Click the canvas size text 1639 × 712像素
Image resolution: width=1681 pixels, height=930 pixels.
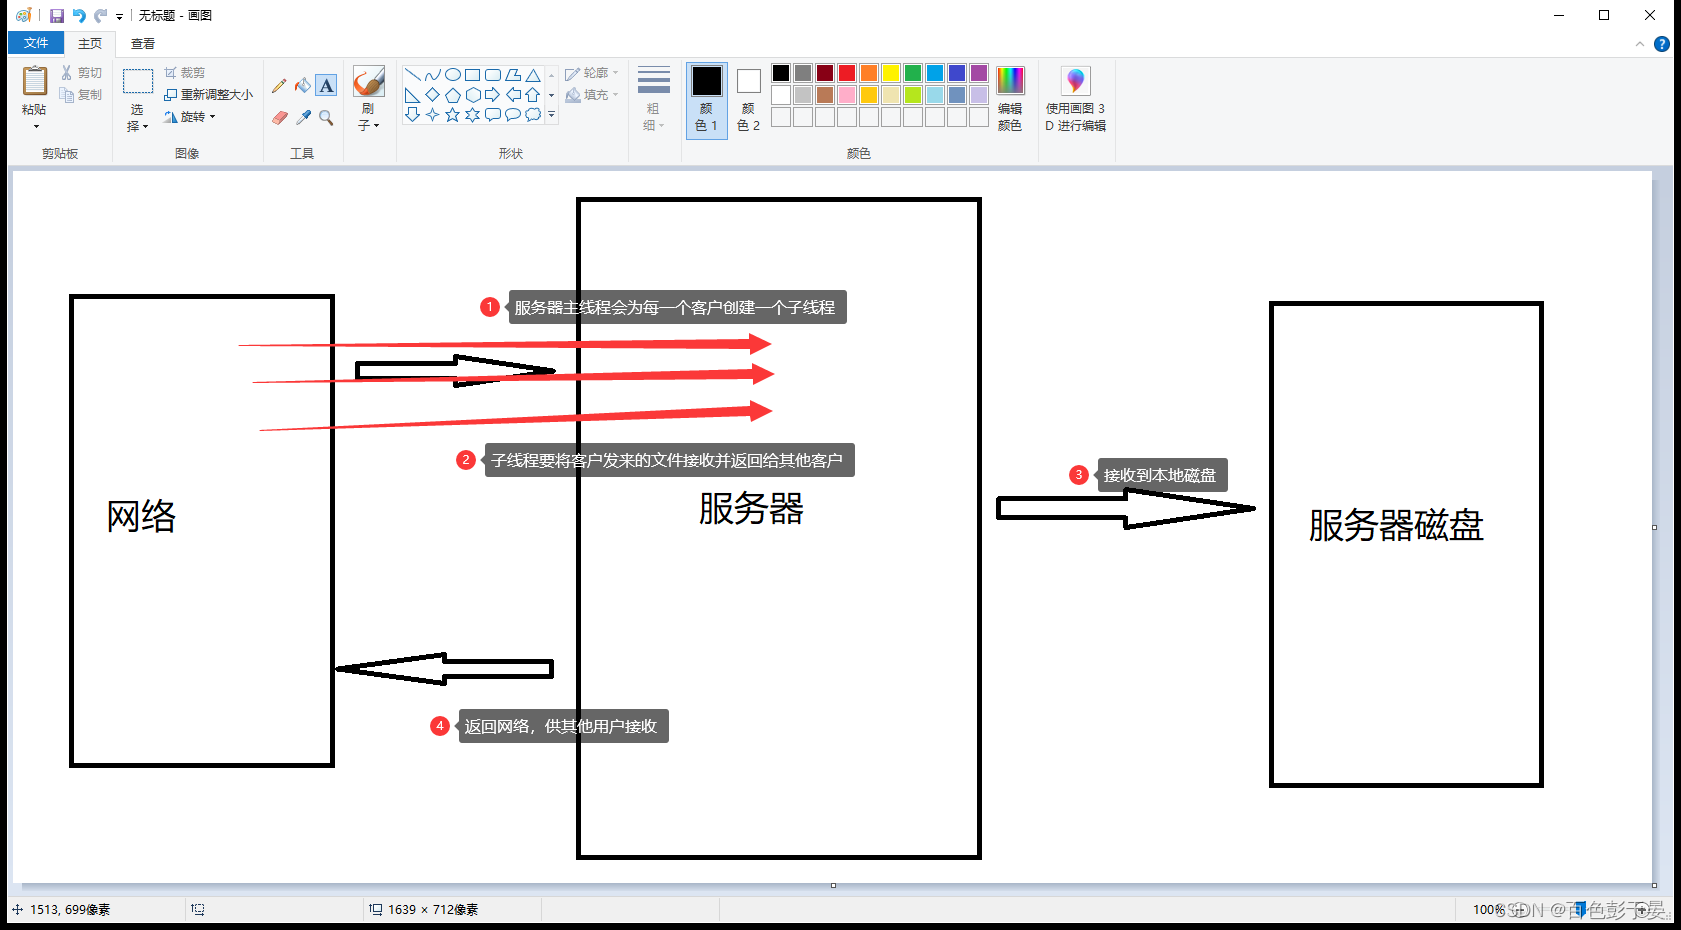[433, 910]
